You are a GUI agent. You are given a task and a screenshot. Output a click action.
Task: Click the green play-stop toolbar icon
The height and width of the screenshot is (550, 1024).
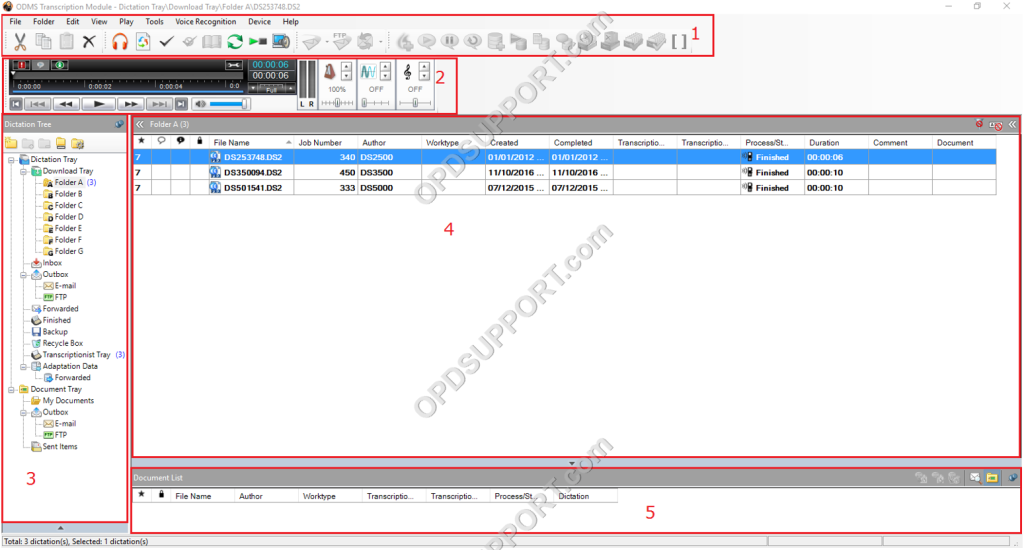258,42
